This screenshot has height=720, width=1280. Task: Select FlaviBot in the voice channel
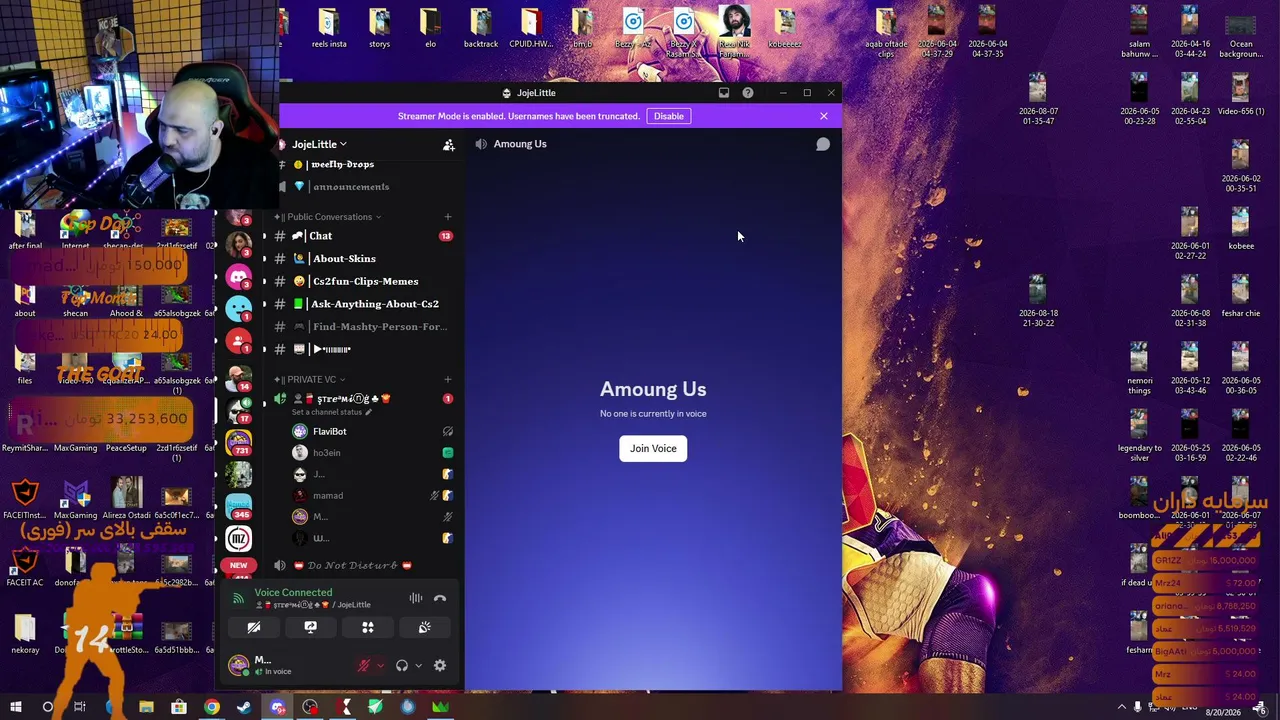point(372,432)
